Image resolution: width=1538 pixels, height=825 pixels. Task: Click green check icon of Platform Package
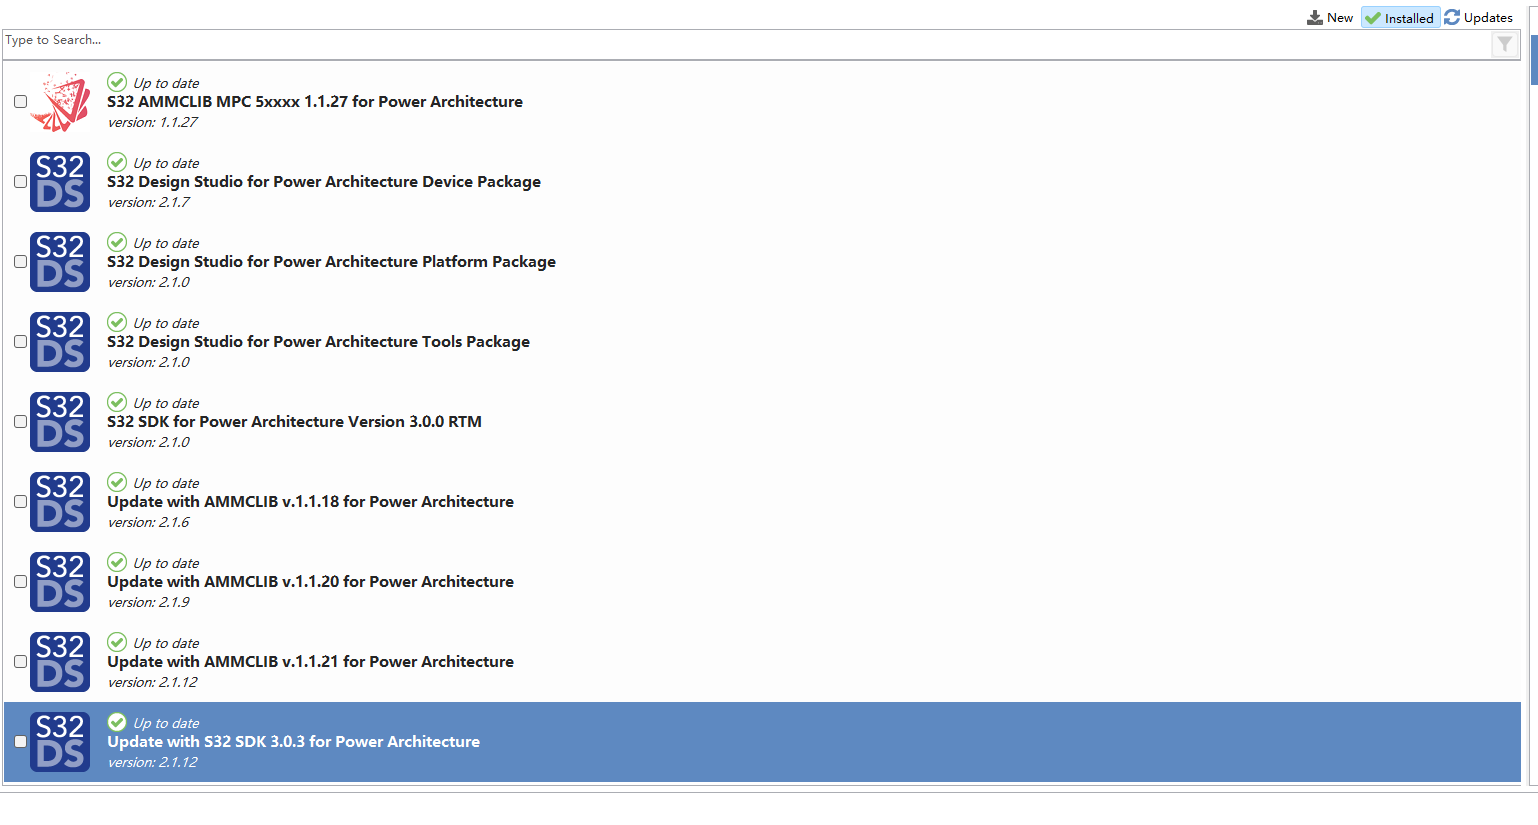pyautogui.click(x=117, y=242)
